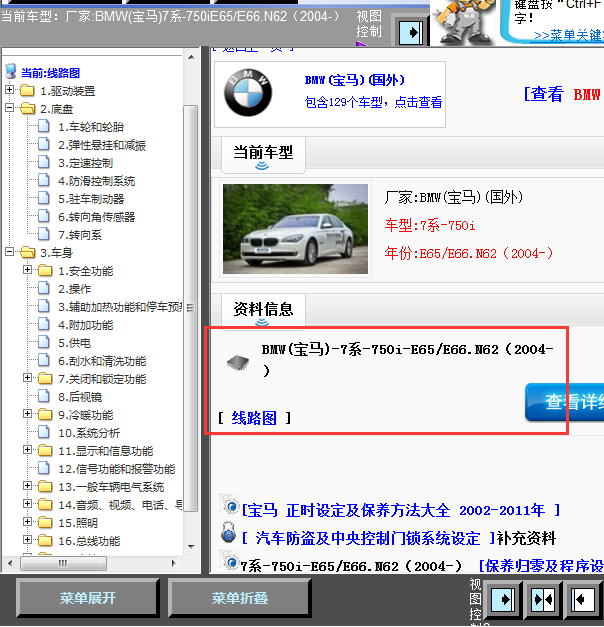This screenshot has height=627, width=604.
Task: Click the document icon of 2.弹性悬挂和减振
Action: coord(44,144)
